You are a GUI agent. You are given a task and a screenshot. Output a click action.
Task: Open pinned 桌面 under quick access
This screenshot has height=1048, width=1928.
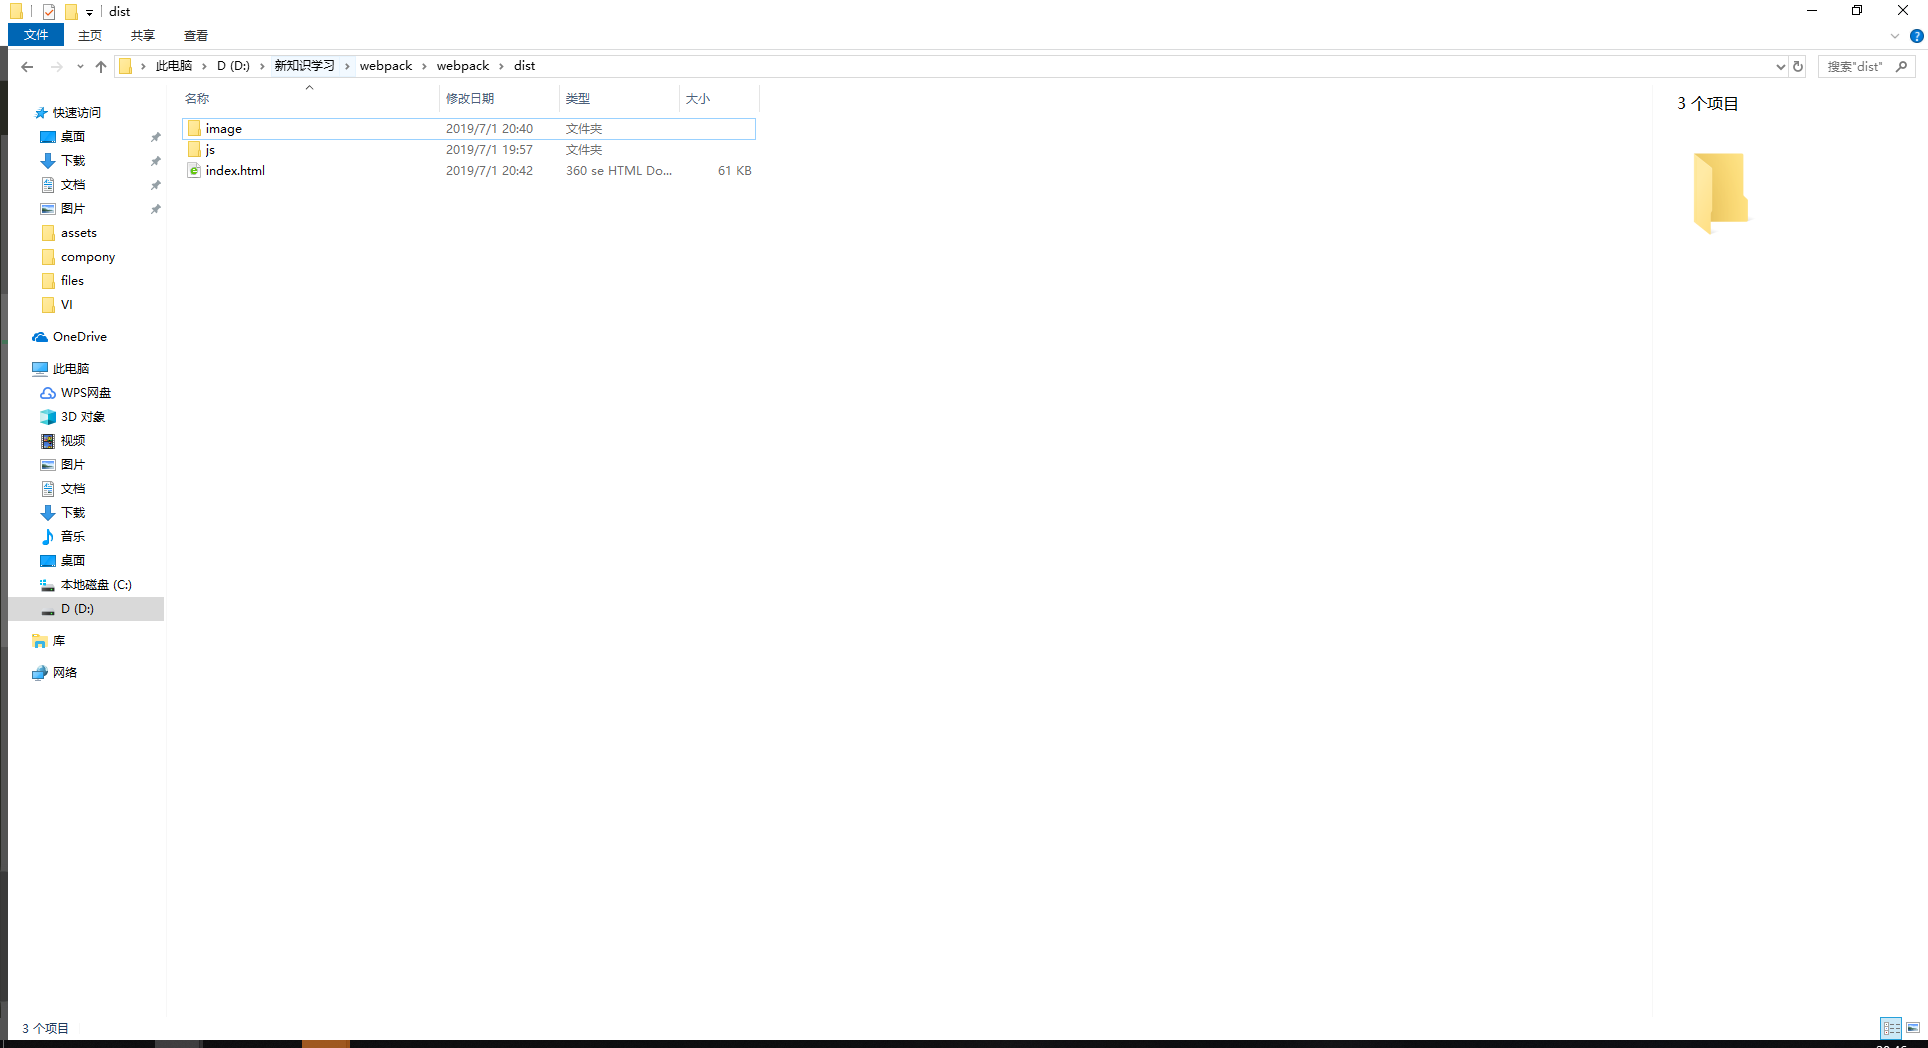(73, 137)
